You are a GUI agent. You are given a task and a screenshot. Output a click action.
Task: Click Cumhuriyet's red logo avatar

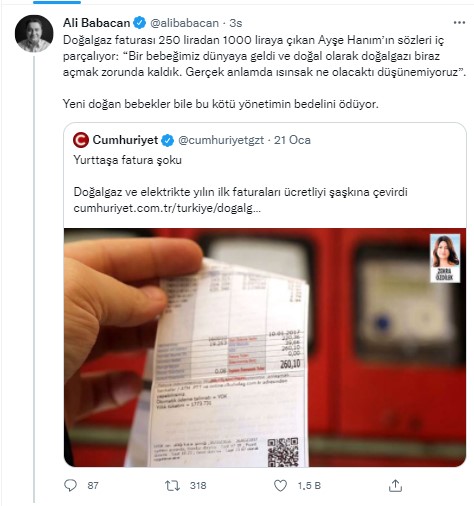point(81,140)
